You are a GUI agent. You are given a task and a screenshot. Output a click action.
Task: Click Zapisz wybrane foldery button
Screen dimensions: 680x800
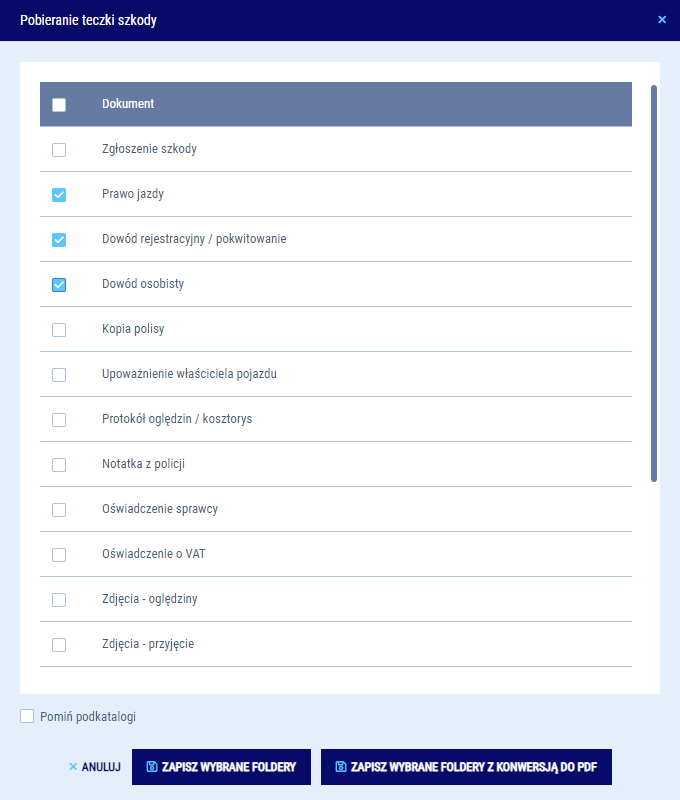click(221, 767)
